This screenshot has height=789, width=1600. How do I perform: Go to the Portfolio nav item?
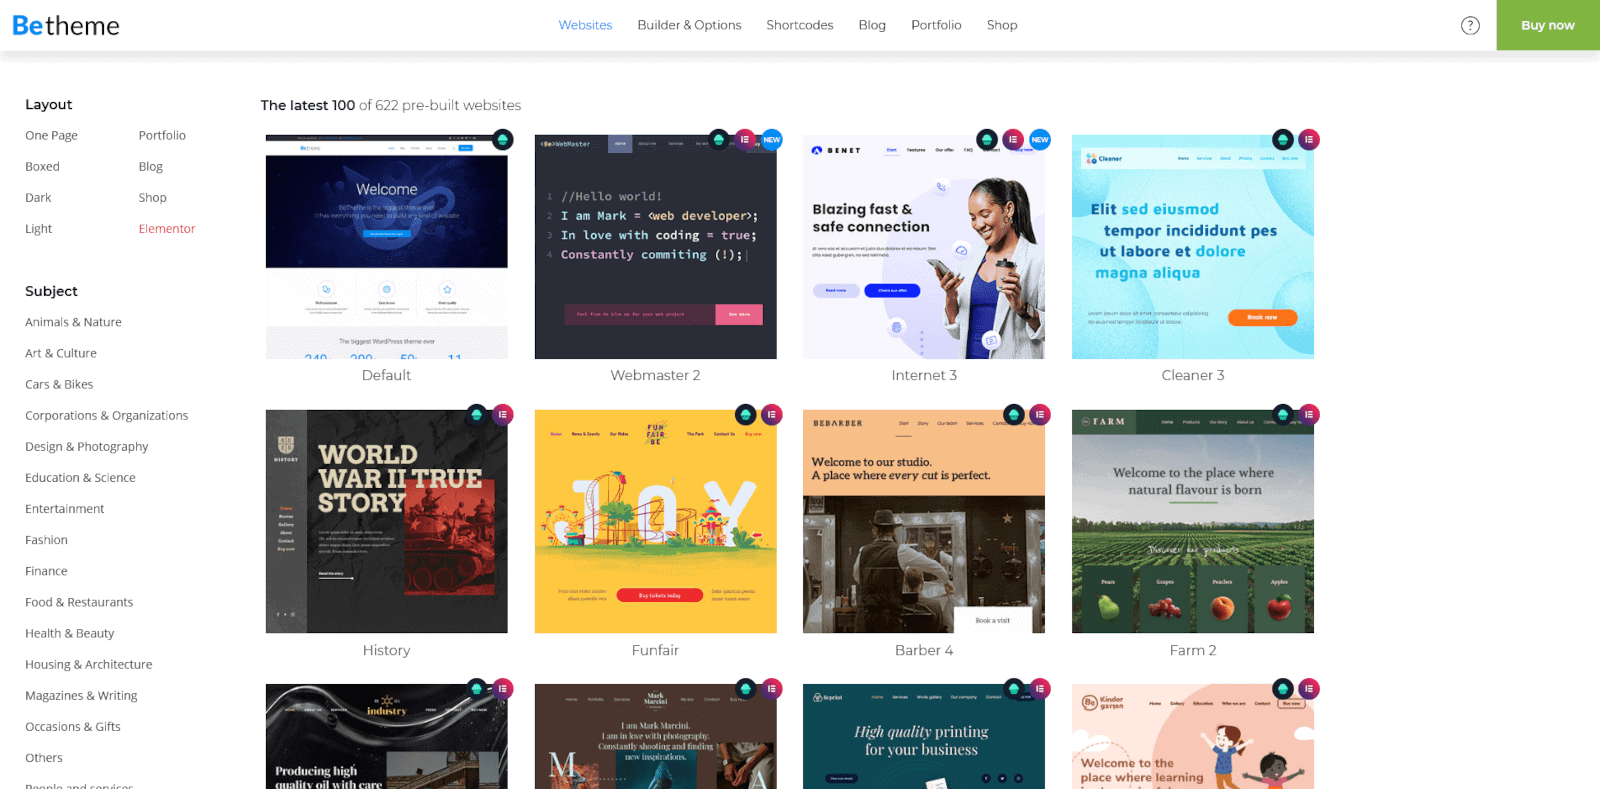point(936,25)
